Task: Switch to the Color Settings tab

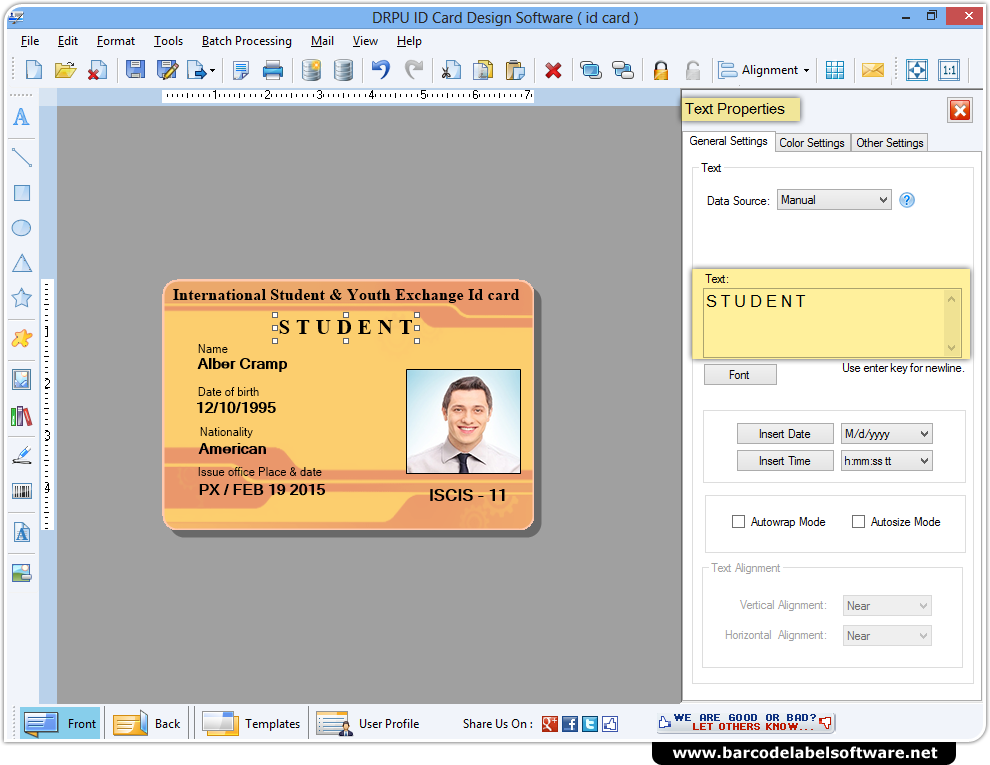Action: tap(811, 142)
